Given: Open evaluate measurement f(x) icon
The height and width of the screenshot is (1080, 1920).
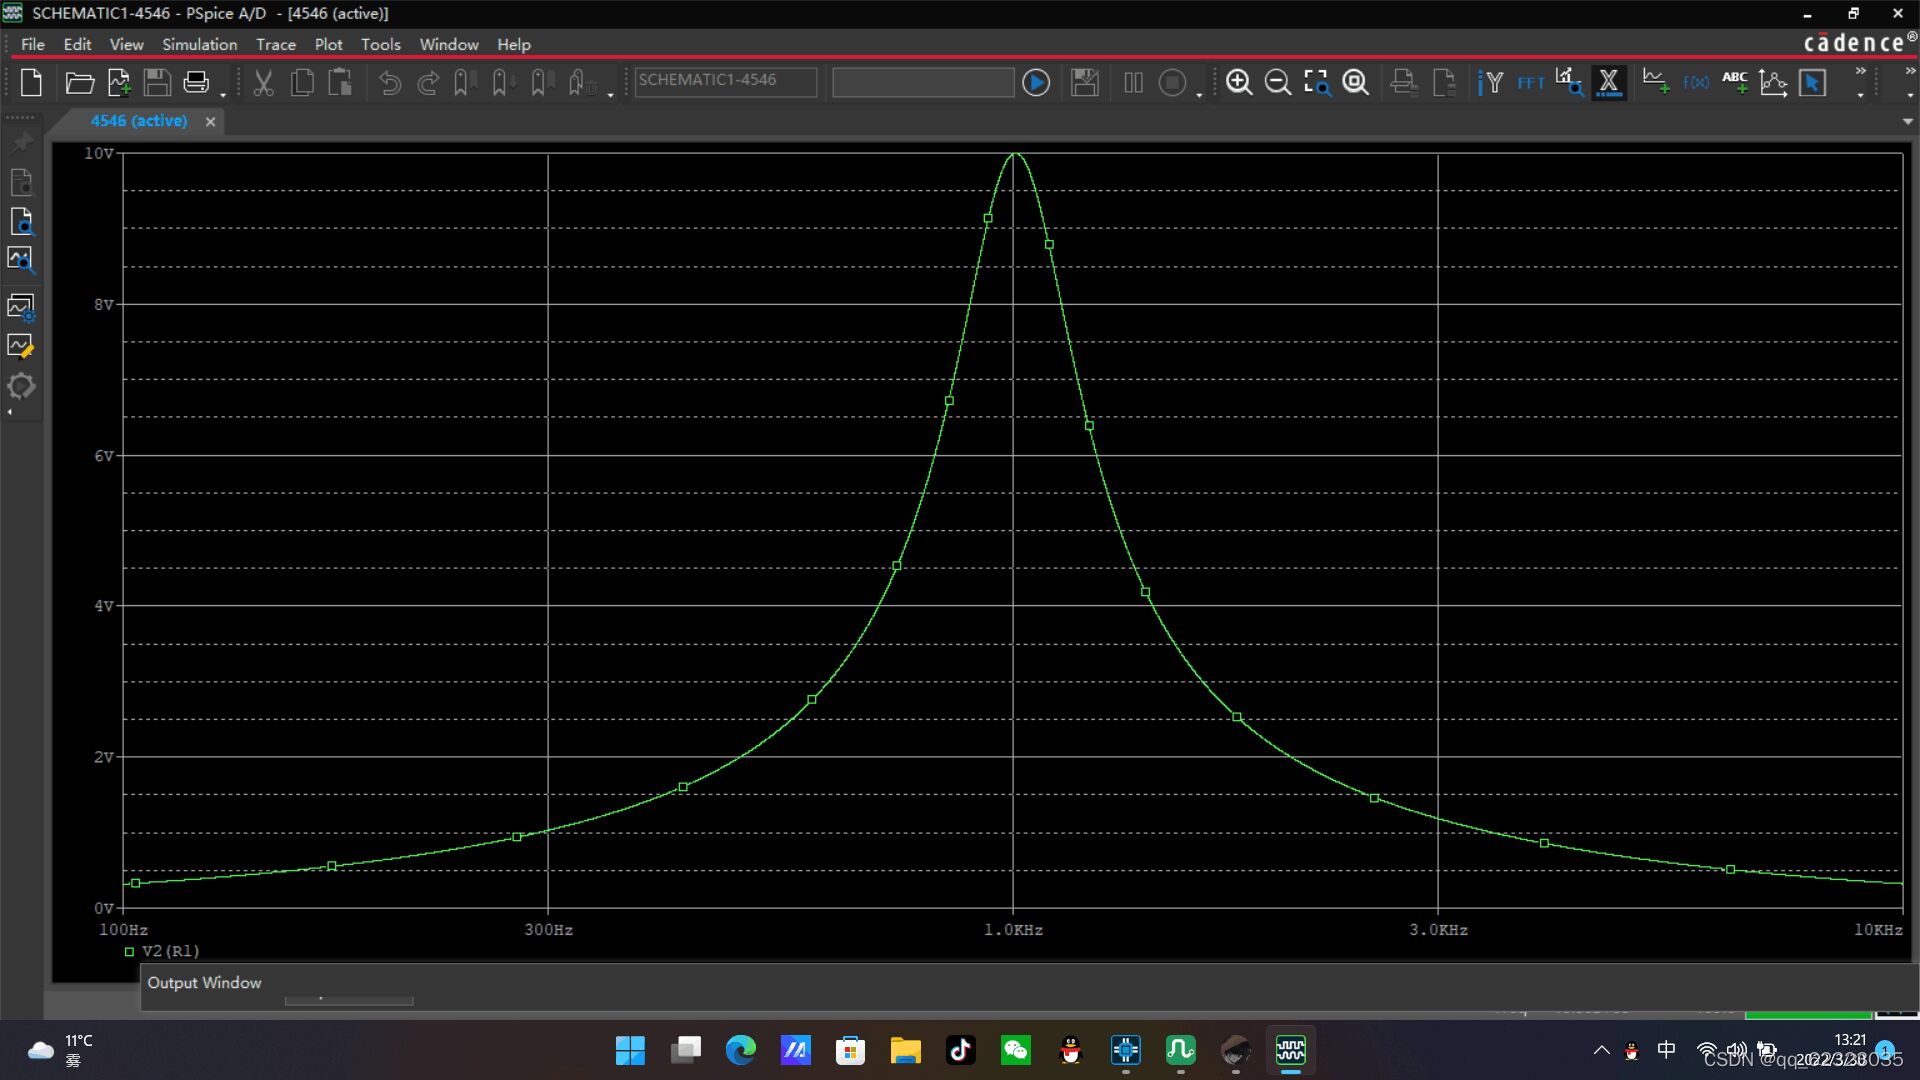Looking at the screenshot, I should (1696, 82).
